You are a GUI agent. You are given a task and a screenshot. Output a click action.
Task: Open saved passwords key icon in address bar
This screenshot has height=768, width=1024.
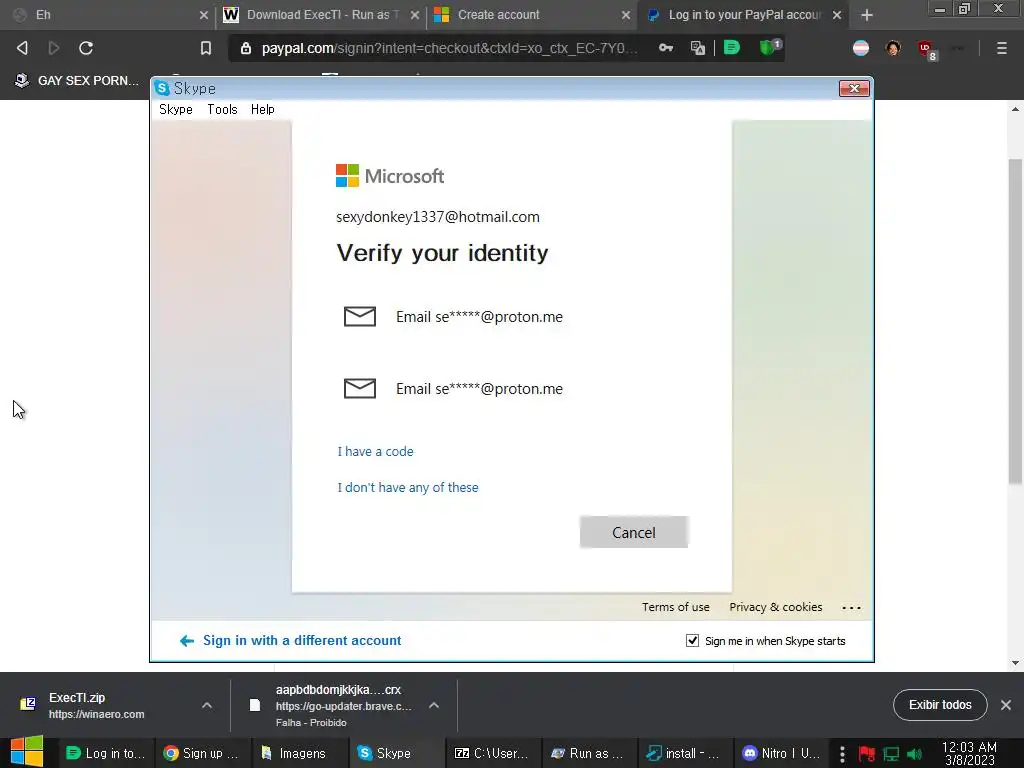point(665,48)
